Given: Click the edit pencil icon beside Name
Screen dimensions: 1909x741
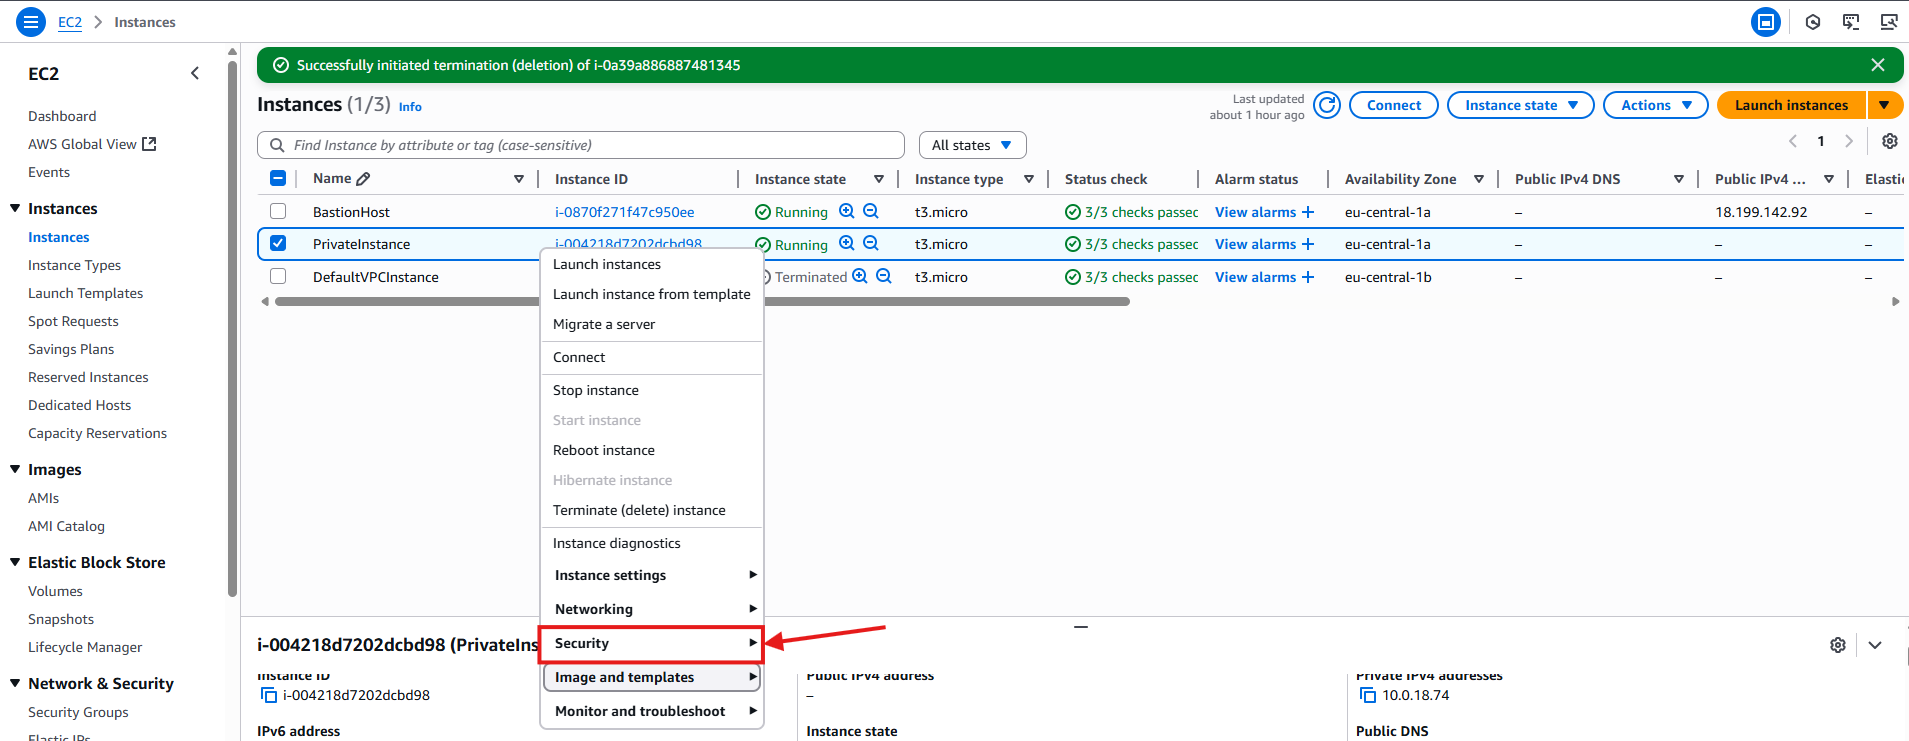Looking at the screenshot, I should 363,179.
